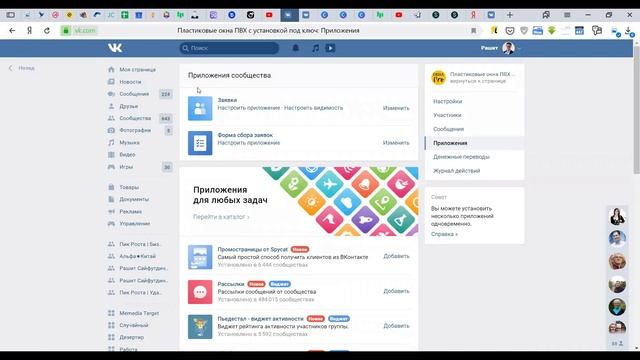Click the Промостраницы от Spycat icon
640x360 pixels.
click(x=200, y=257)
